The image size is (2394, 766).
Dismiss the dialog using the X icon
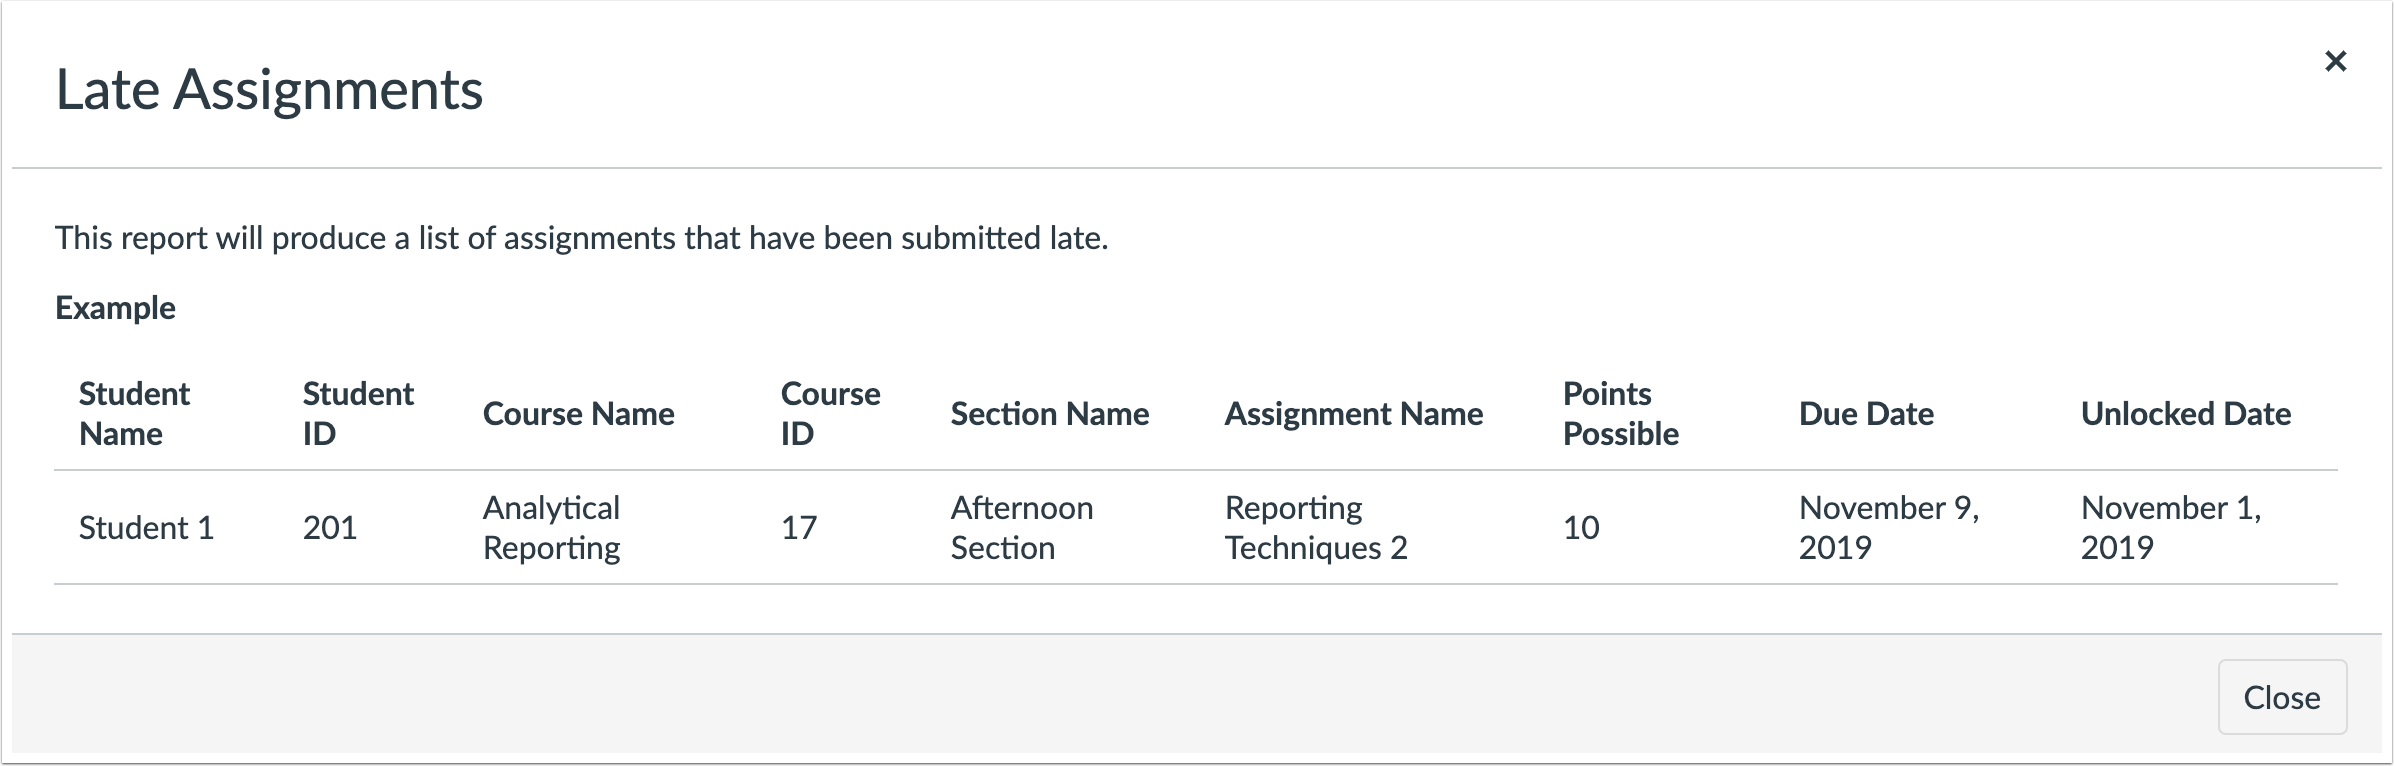2338,61
